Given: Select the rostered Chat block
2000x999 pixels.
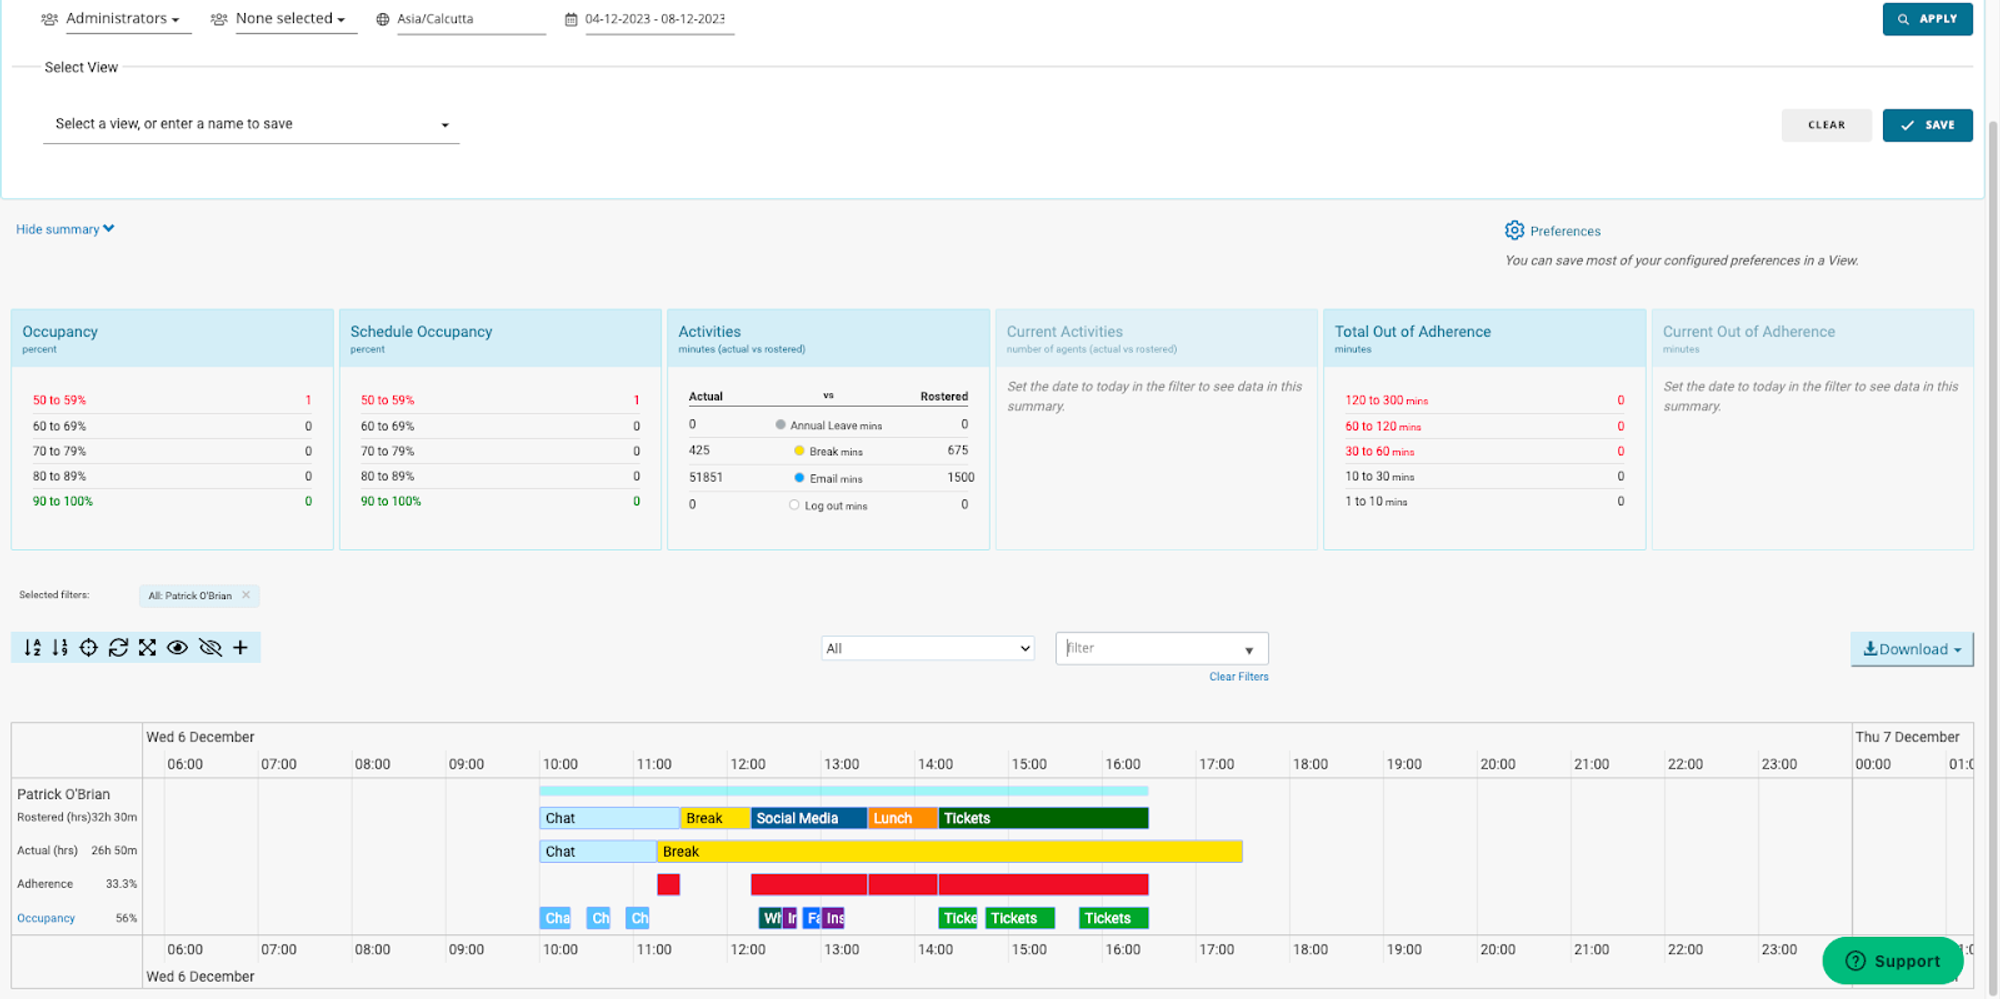Looking at the screenshot, I should [x=609, y=818].
